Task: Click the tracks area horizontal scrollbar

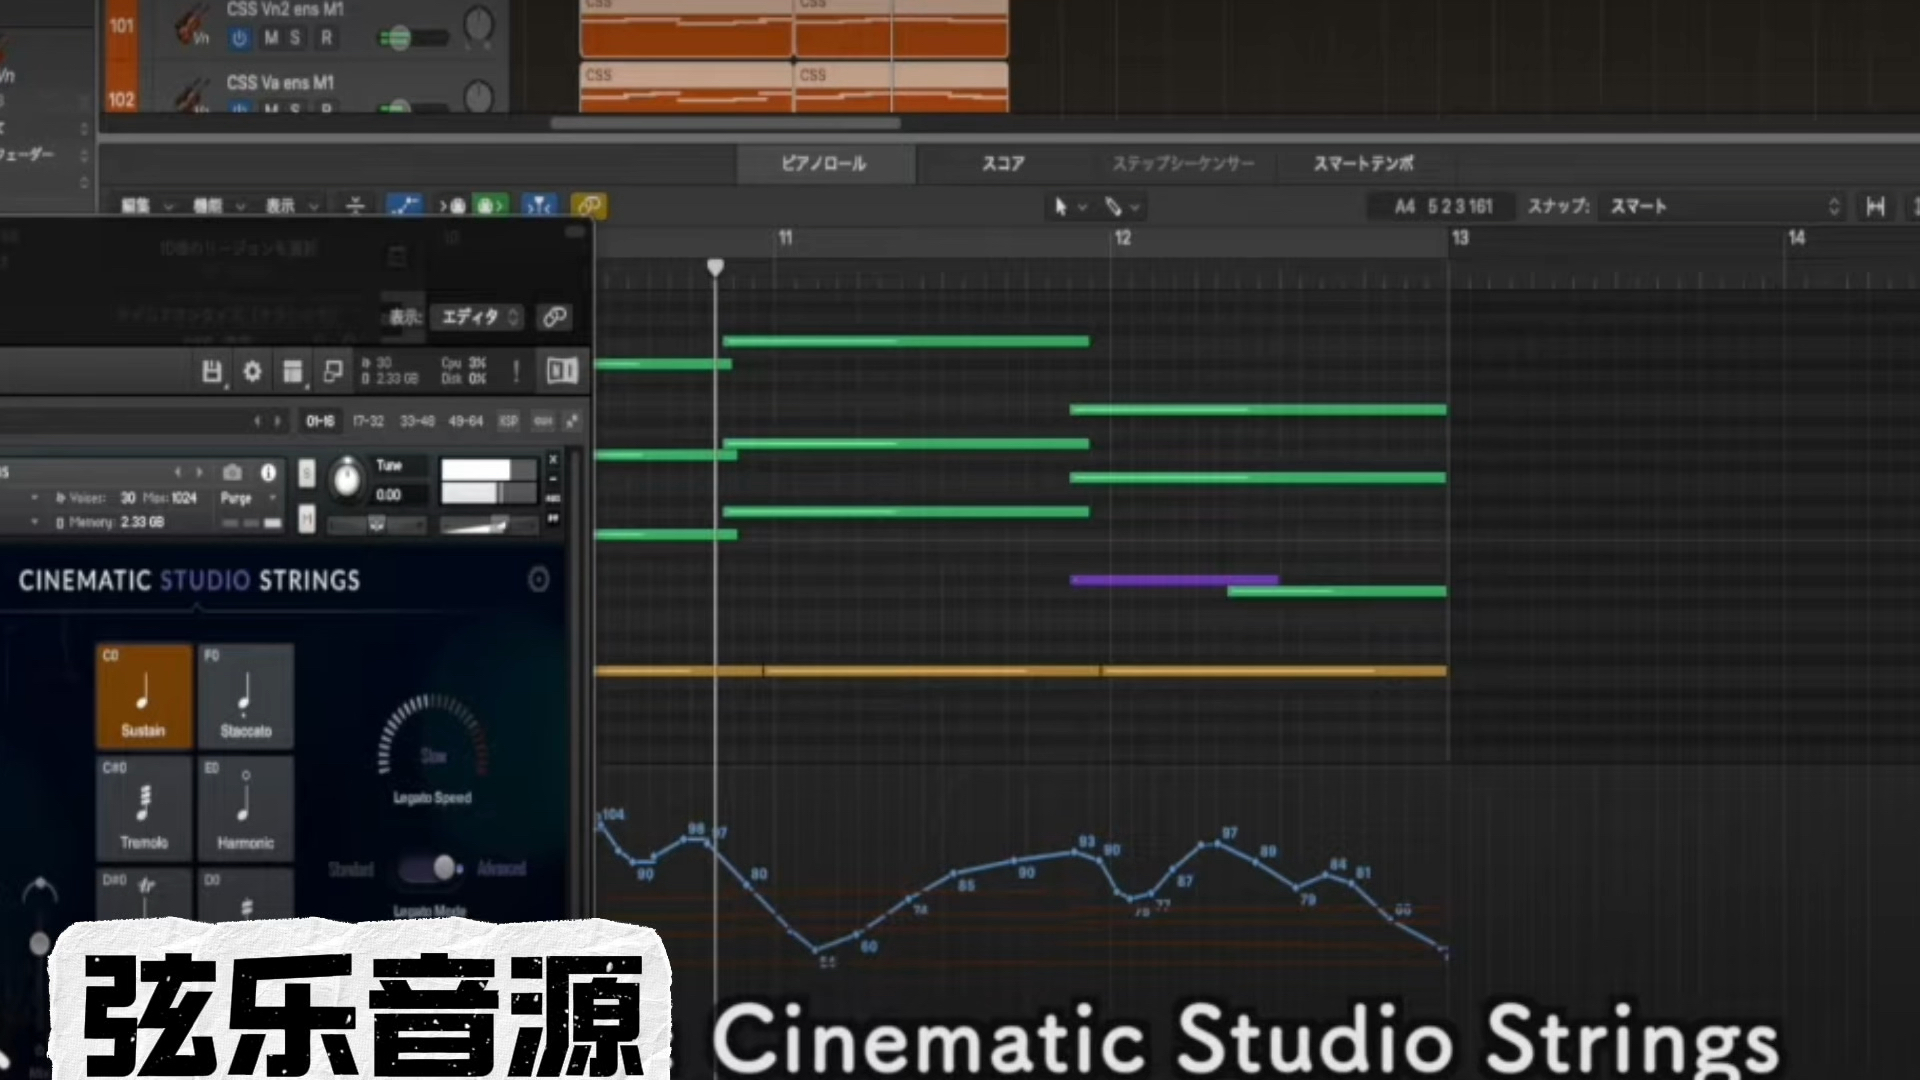Action: coord(725,124)
